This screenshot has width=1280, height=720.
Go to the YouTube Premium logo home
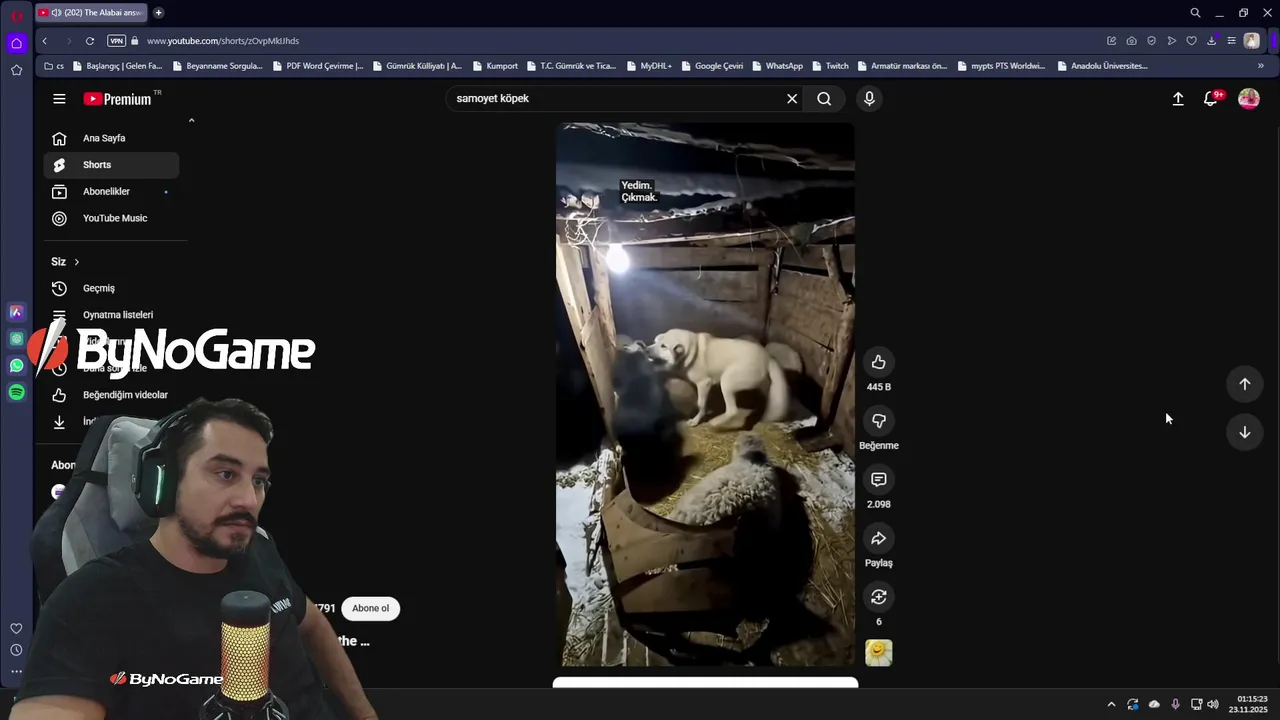(118, 99)
